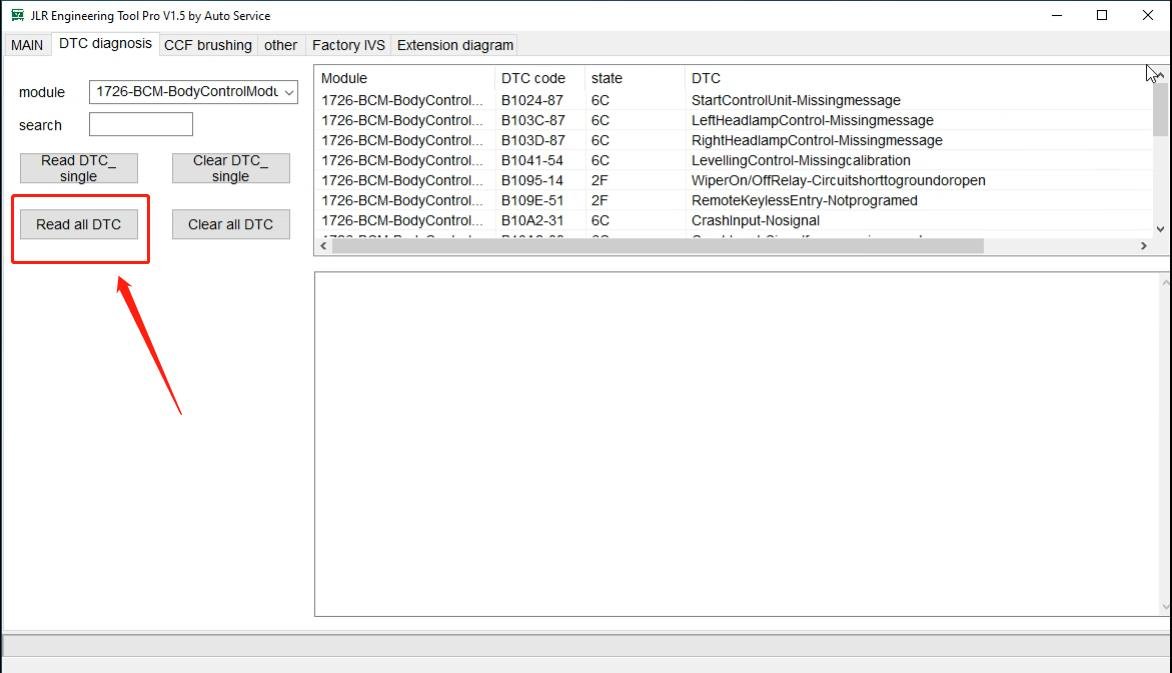Select the B1041-54 DTC code cell
The width and height of the screenshot is (1172, 673).
[x=532, y=161]
